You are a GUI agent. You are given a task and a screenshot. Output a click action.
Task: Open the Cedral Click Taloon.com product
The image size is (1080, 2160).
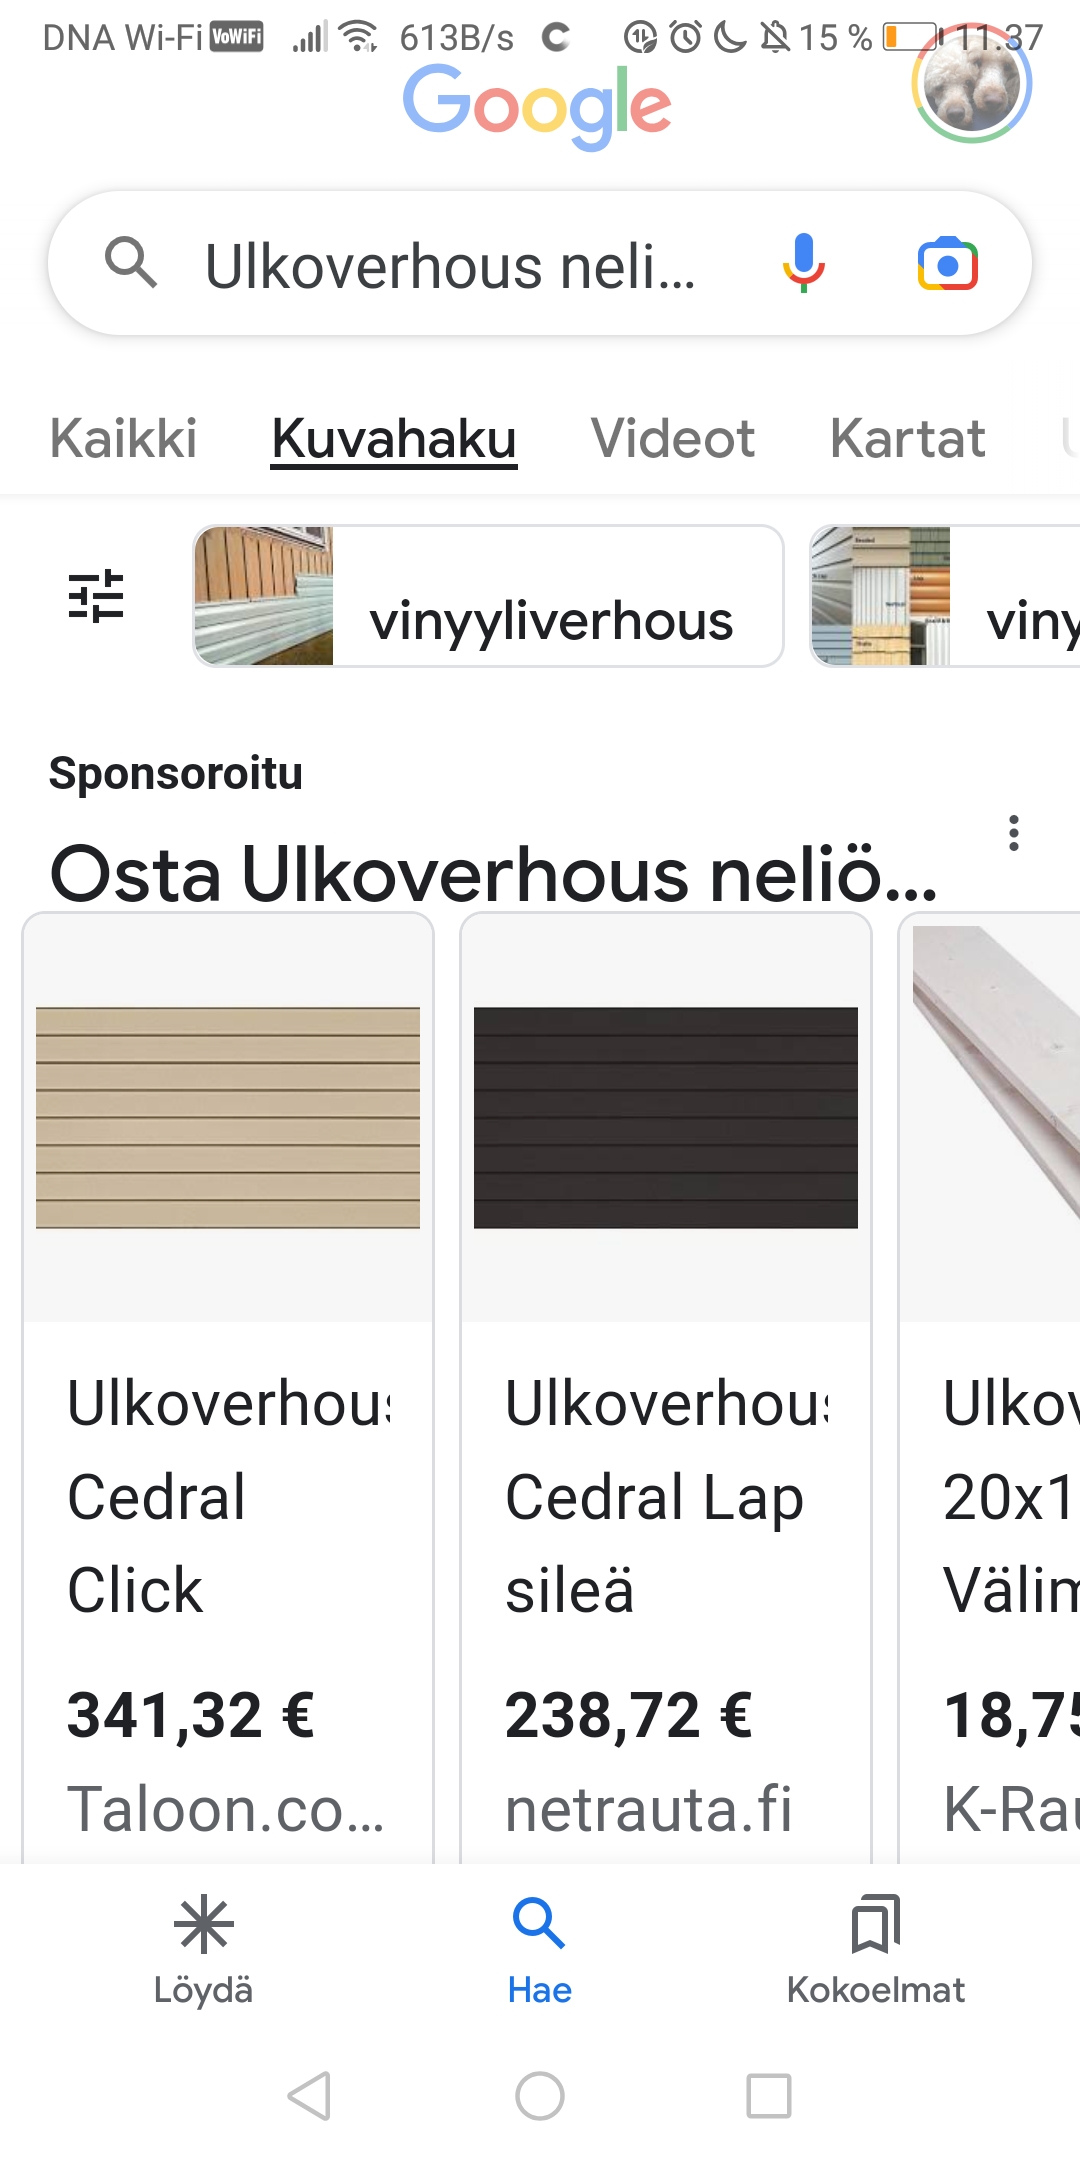(x=228, y=1388)
